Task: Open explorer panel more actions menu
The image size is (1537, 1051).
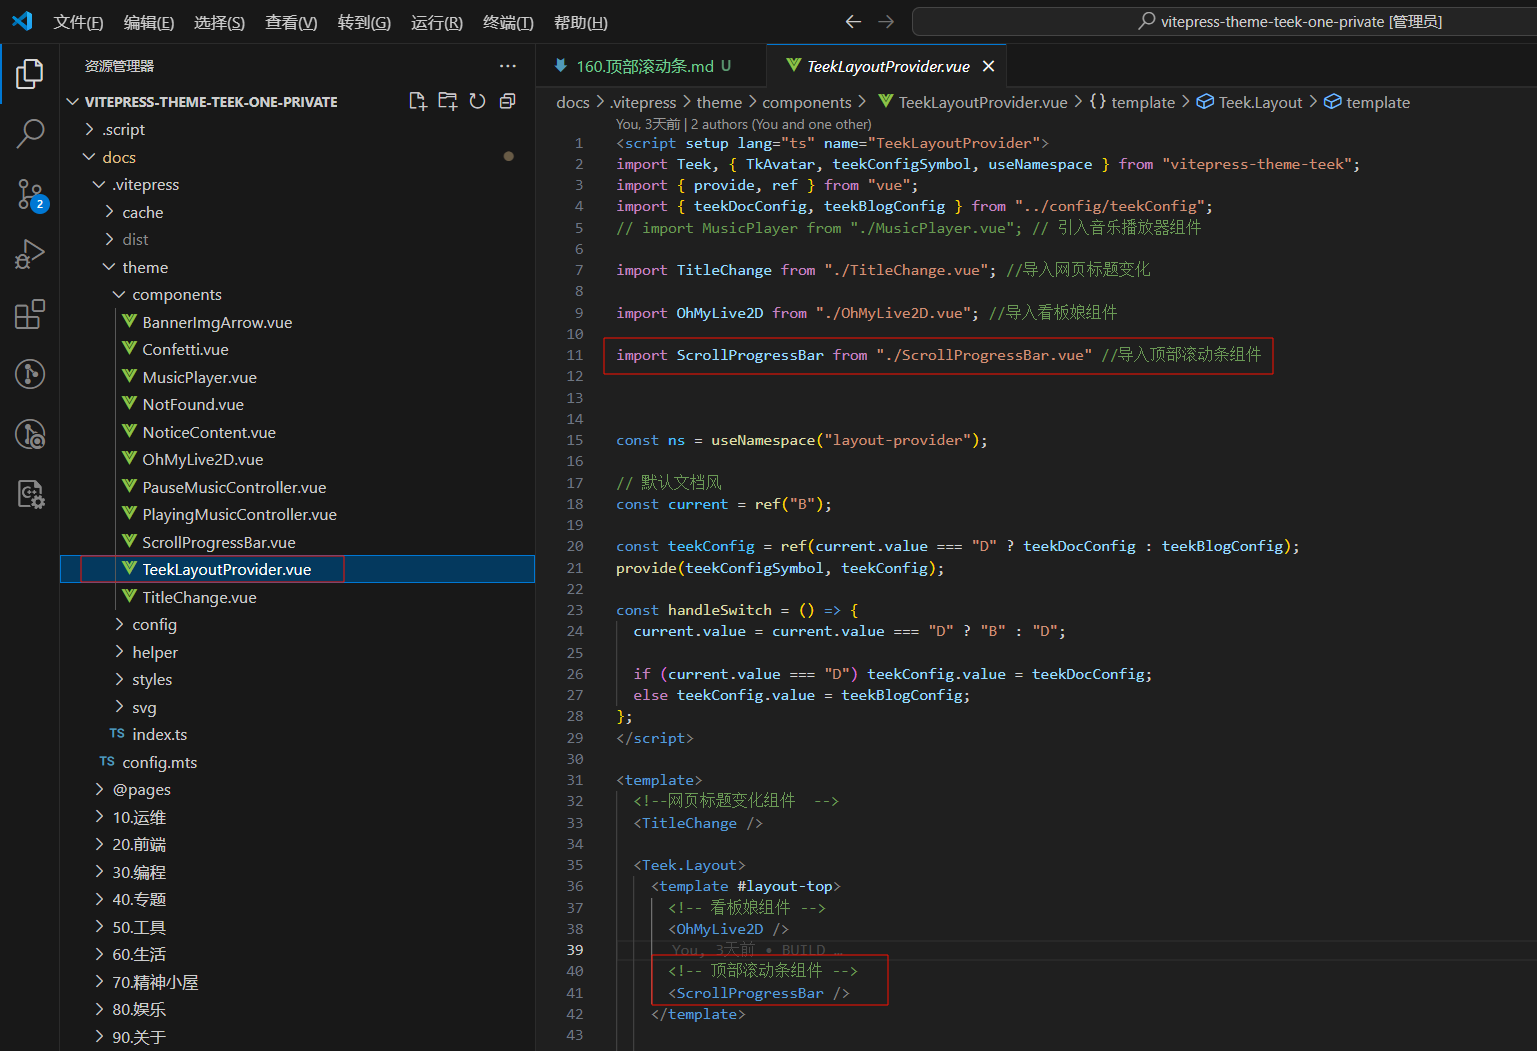Action: pyautogui.click(x=508, y=66)
